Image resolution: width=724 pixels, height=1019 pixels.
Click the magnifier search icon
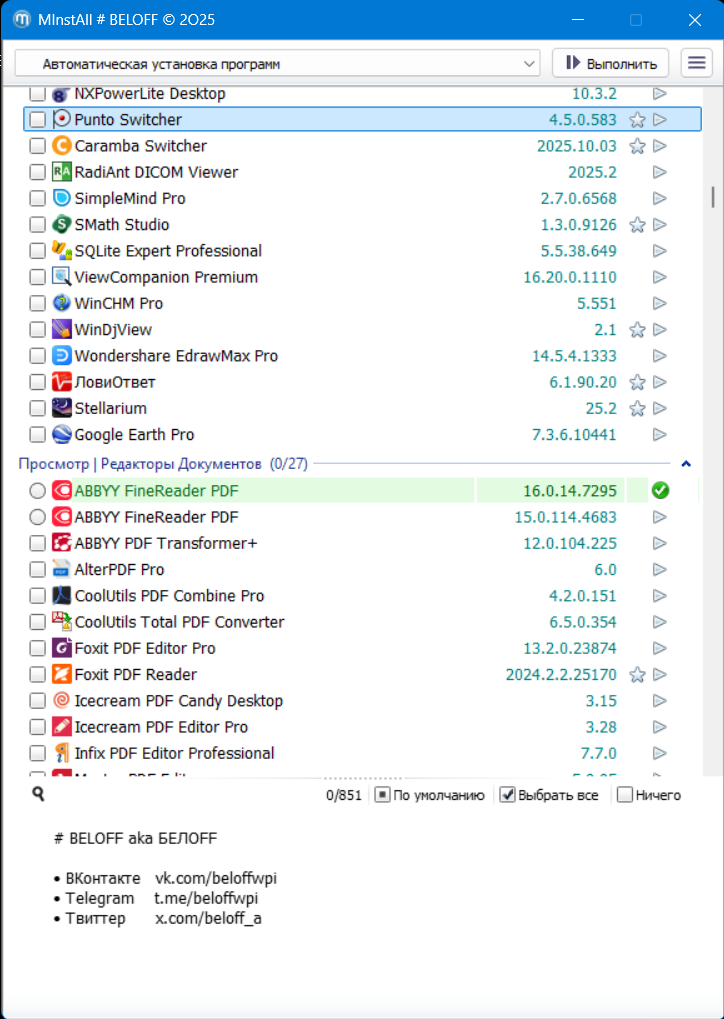(38, 794)
